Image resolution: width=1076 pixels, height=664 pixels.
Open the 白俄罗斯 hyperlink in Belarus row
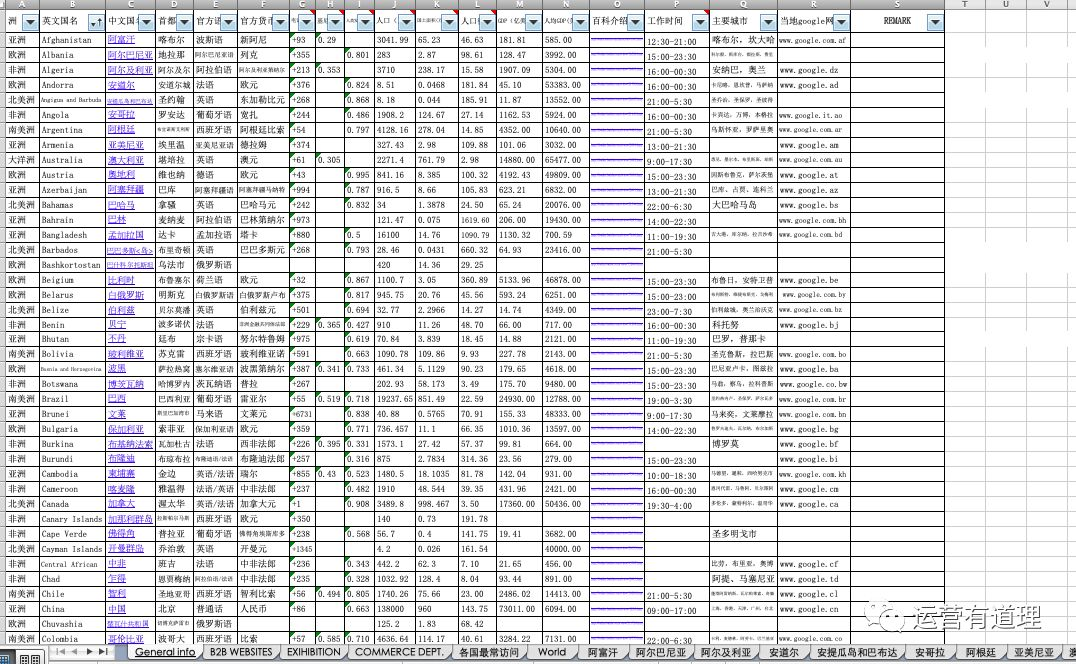tap(126, 295)
